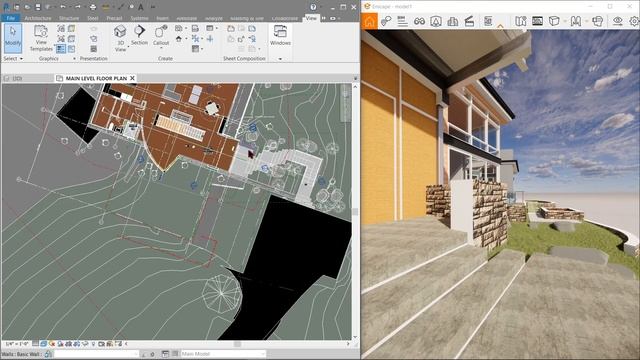Open Enscape binoculars view icon

point(419,21)
